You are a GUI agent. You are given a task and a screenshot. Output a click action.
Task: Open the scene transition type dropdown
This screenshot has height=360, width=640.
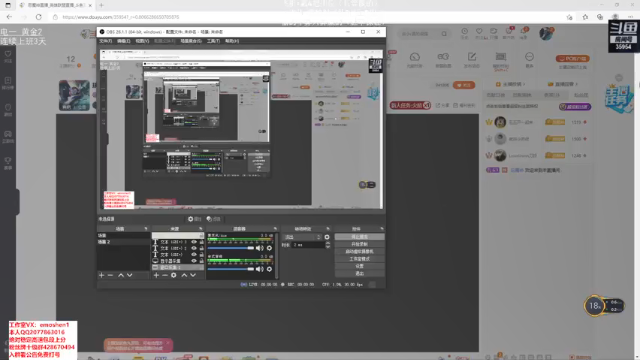coord(303,237)
